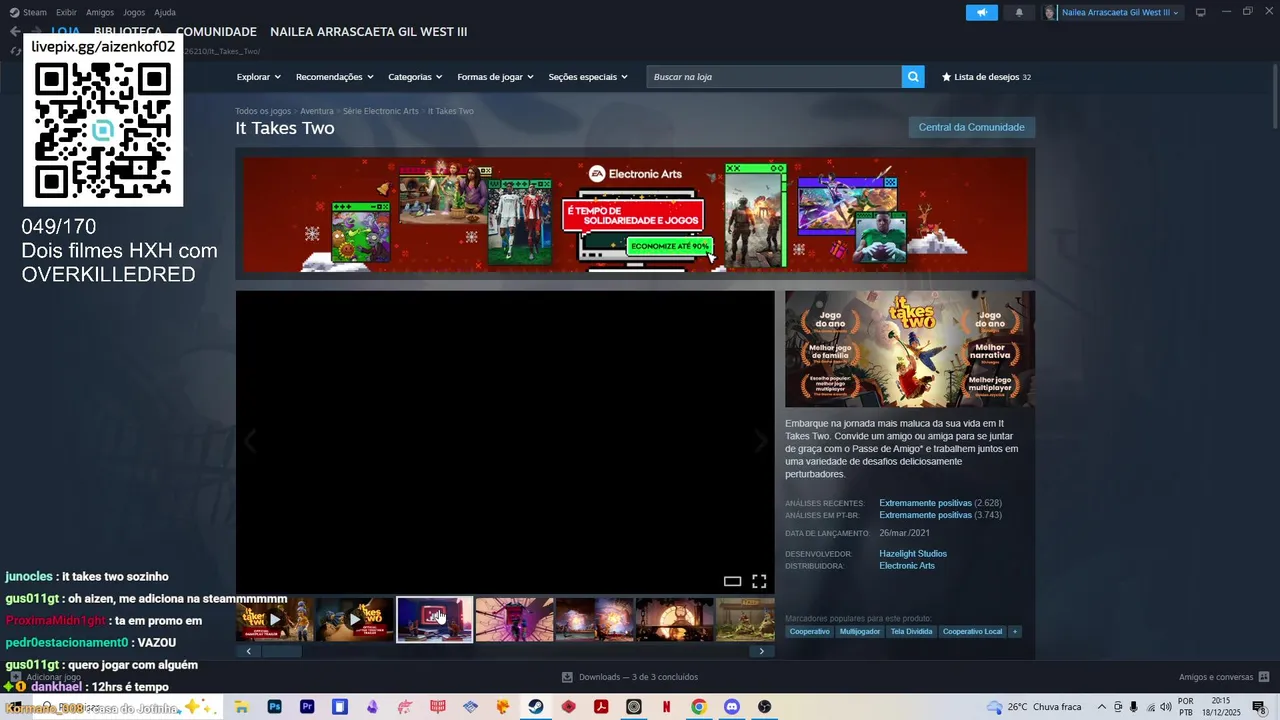
Task: Play the second trailer thumbnail
Action: pos(355,620)
